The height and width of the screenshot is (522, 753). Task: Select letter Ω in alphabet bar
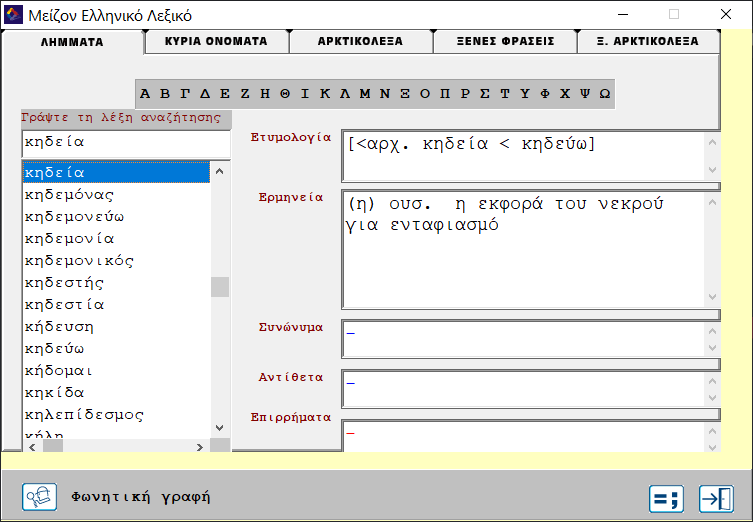click(x=605, y=94)
